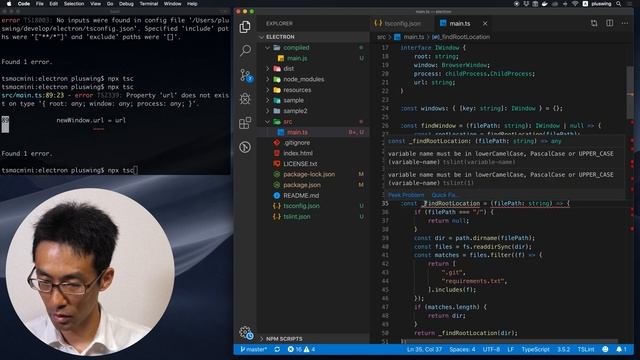Change encoding via UTF-8 indicator
This screenshot has height=360, width=640.
click(x=491, y=349)
